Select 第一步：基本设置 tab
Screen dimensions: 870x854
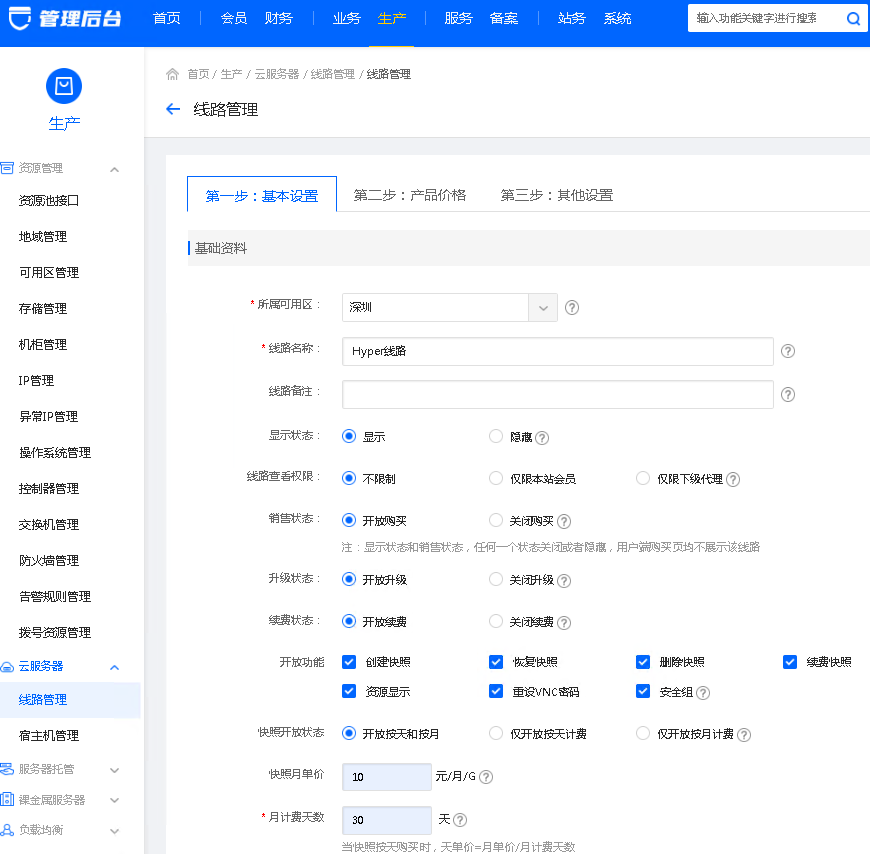[x=262, y=195]
